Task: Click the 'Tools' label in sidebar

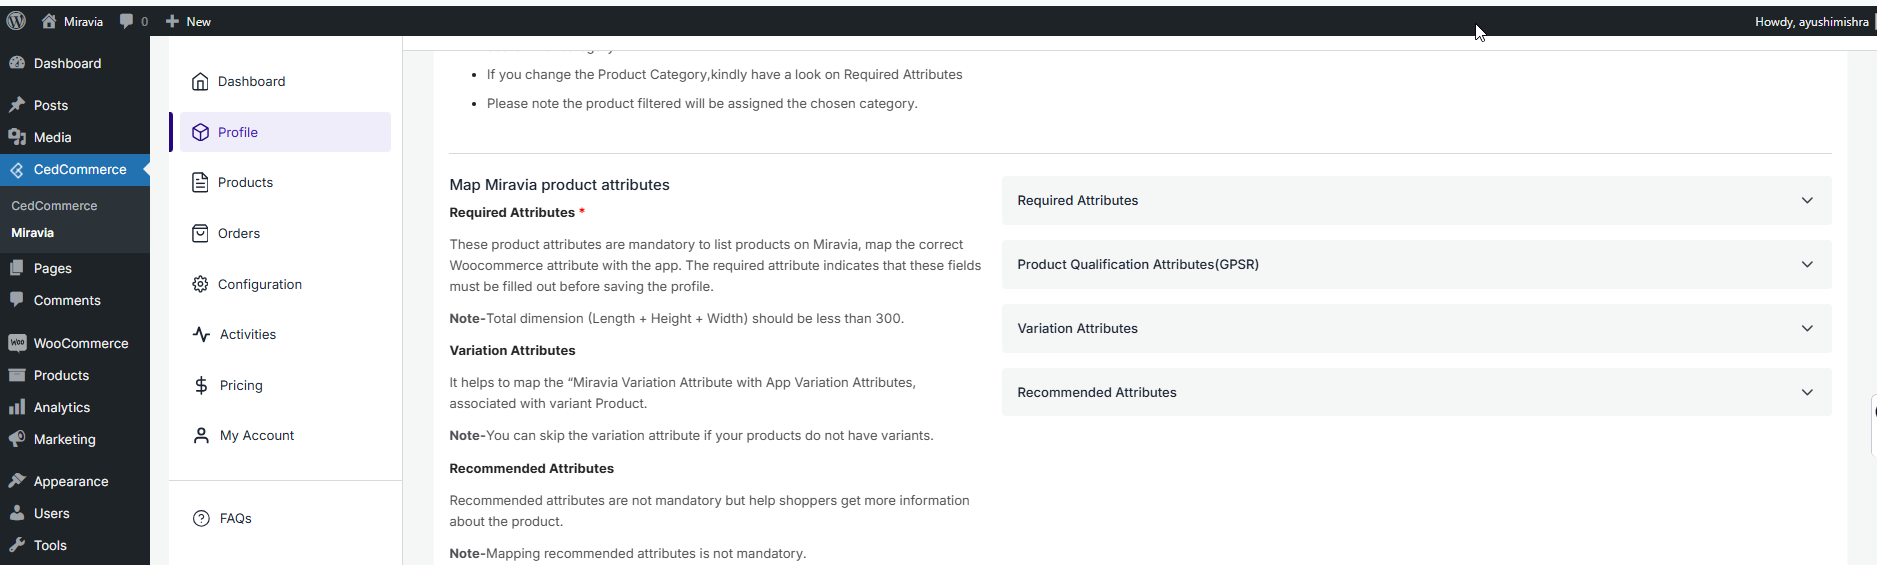Action: pos(50,545)
